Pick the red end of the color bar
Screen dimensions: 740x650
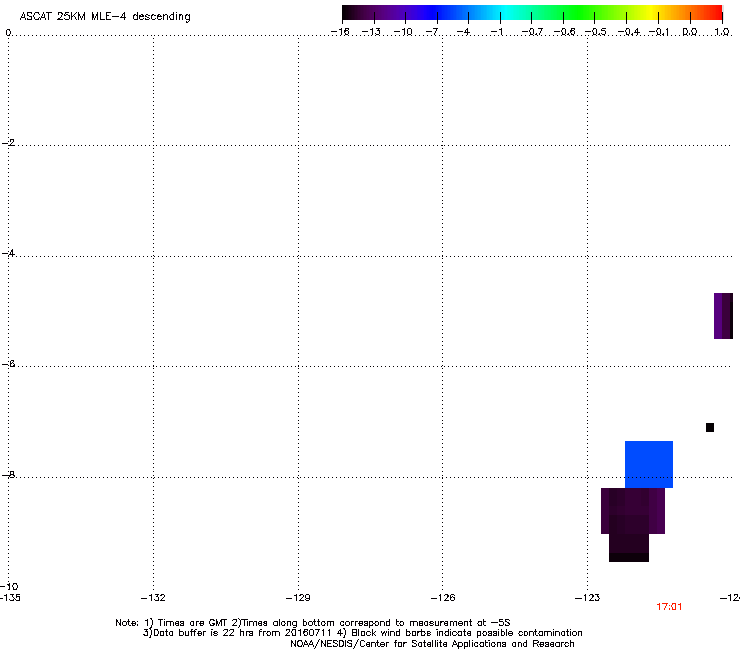(x=715, y=13)
